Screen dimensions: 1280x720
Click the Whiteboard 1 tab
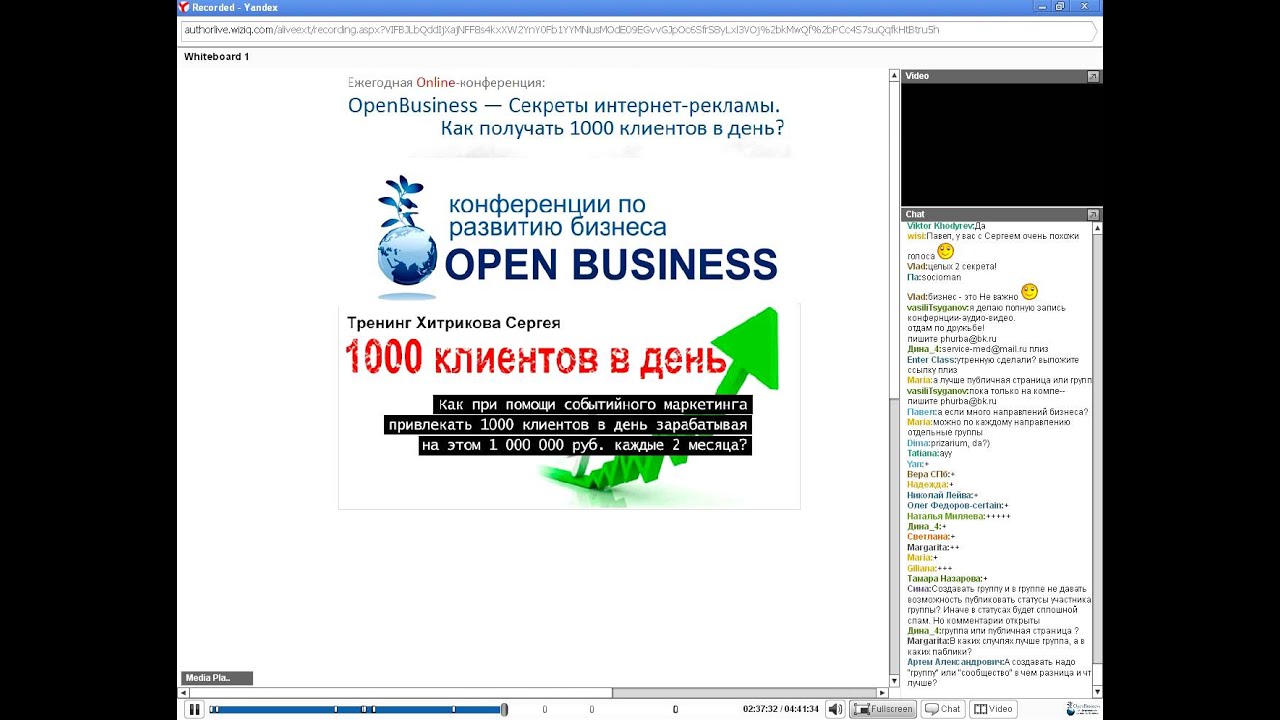click(x=216, y=57)
